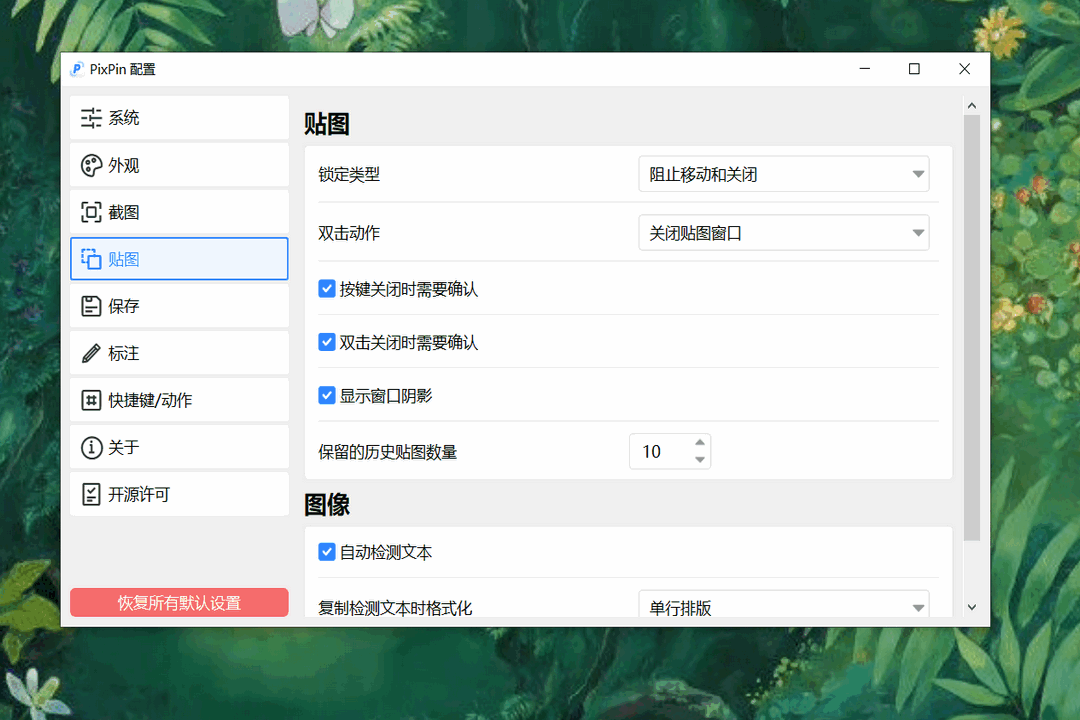Image resolution: width=1080 pixels, height=720 pixels.
Task: Increase 保留的历史贴图数量 with up arrow
Action: pos(700,443)
